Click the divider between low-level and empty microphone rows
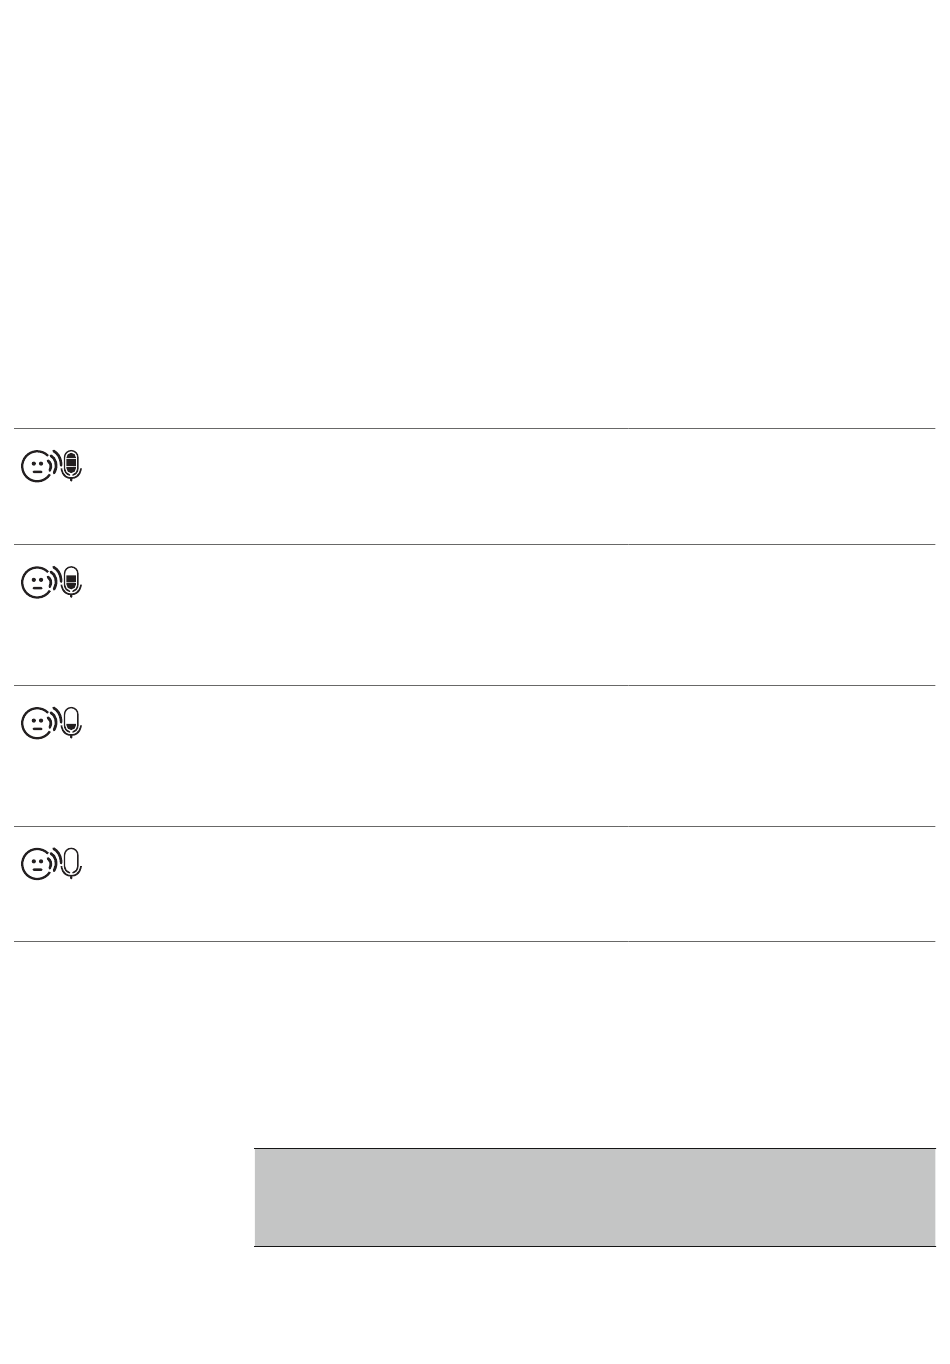Screen dimensions: 950x1364 [x=474, y=827]
